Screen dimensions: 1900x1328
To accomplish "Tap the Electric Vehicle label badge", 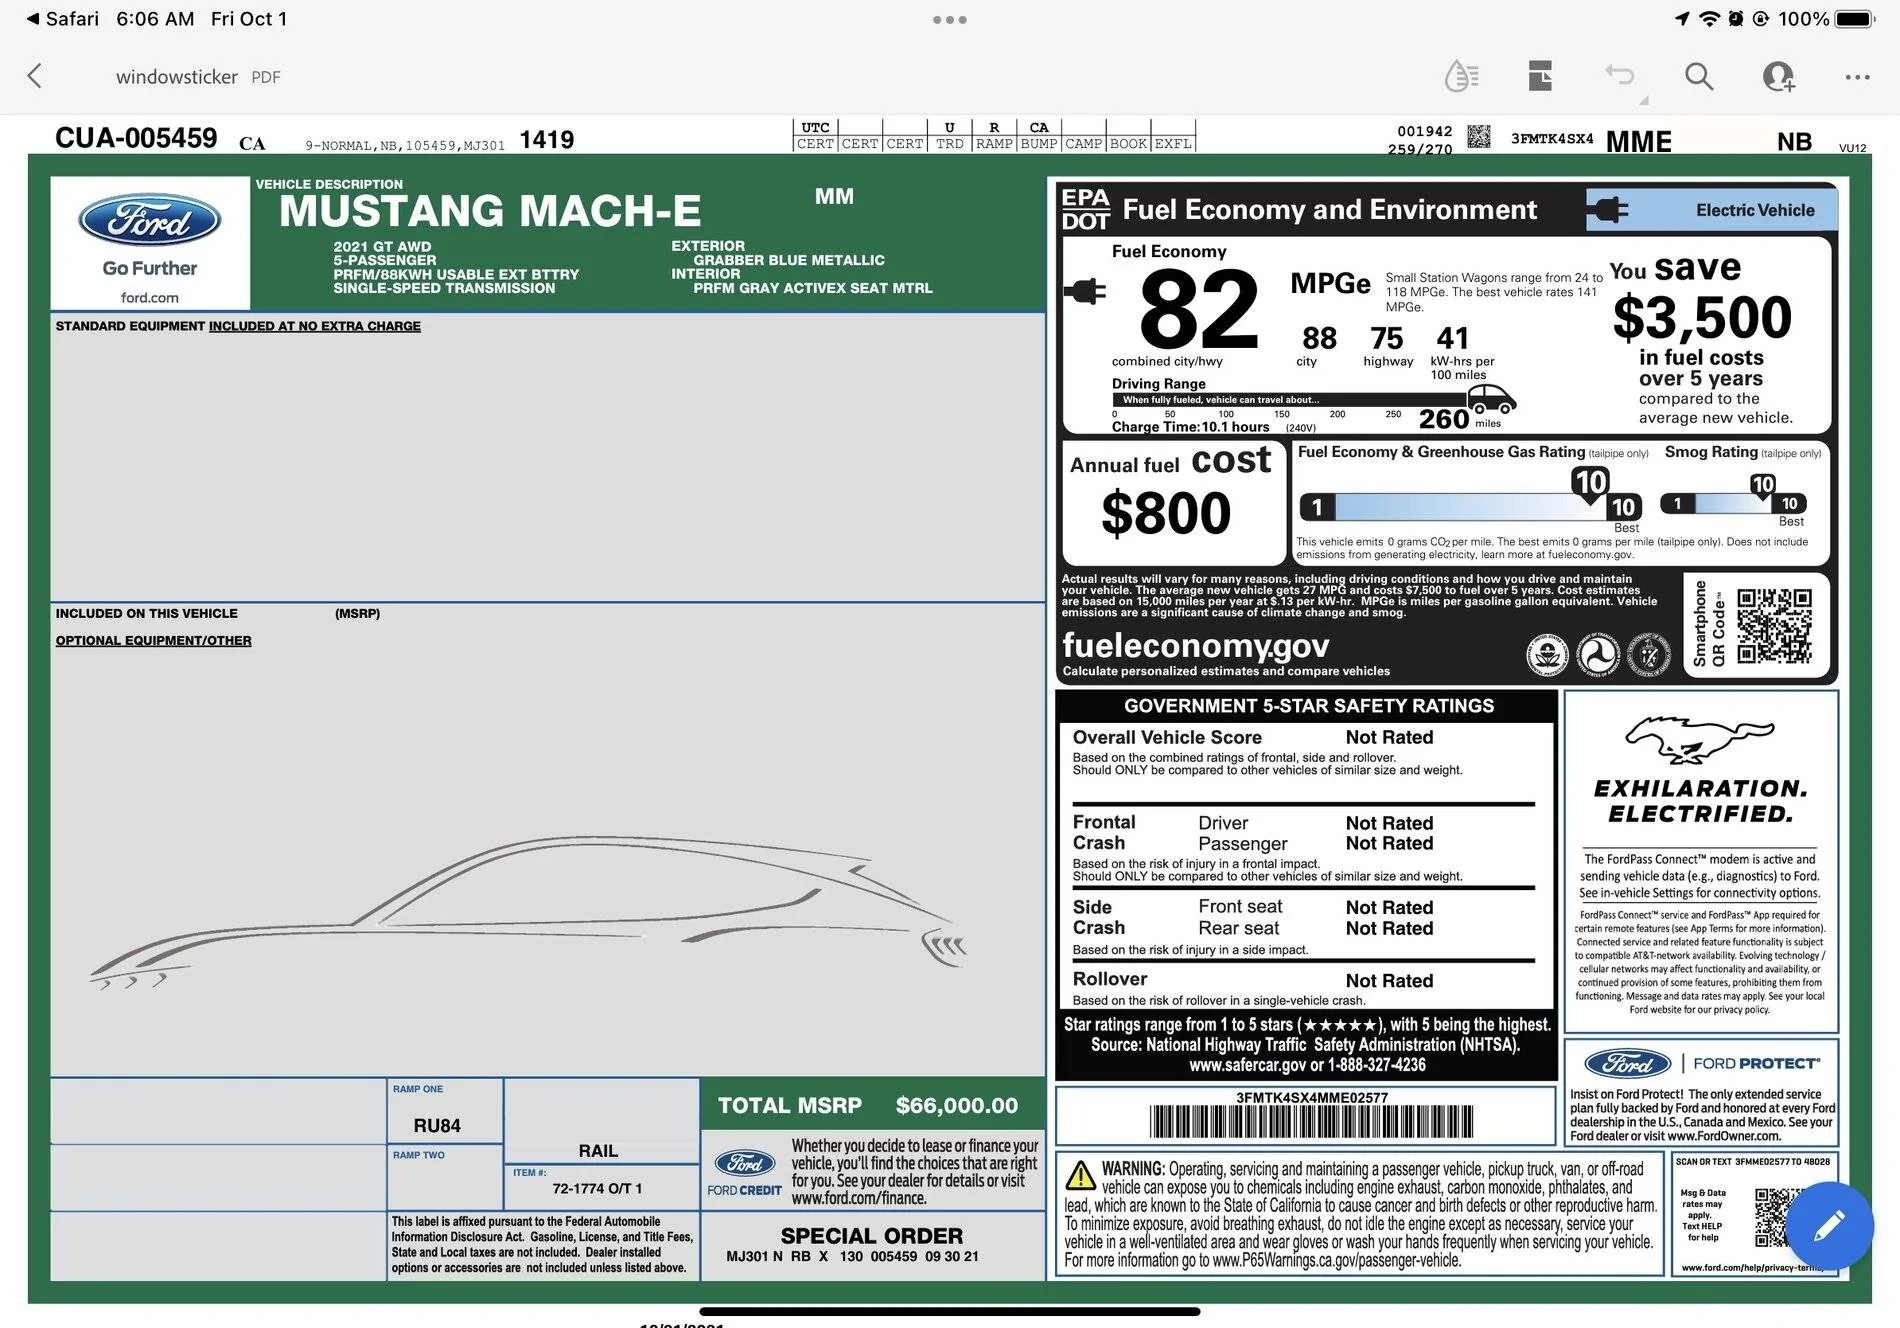I will 1712,210.
